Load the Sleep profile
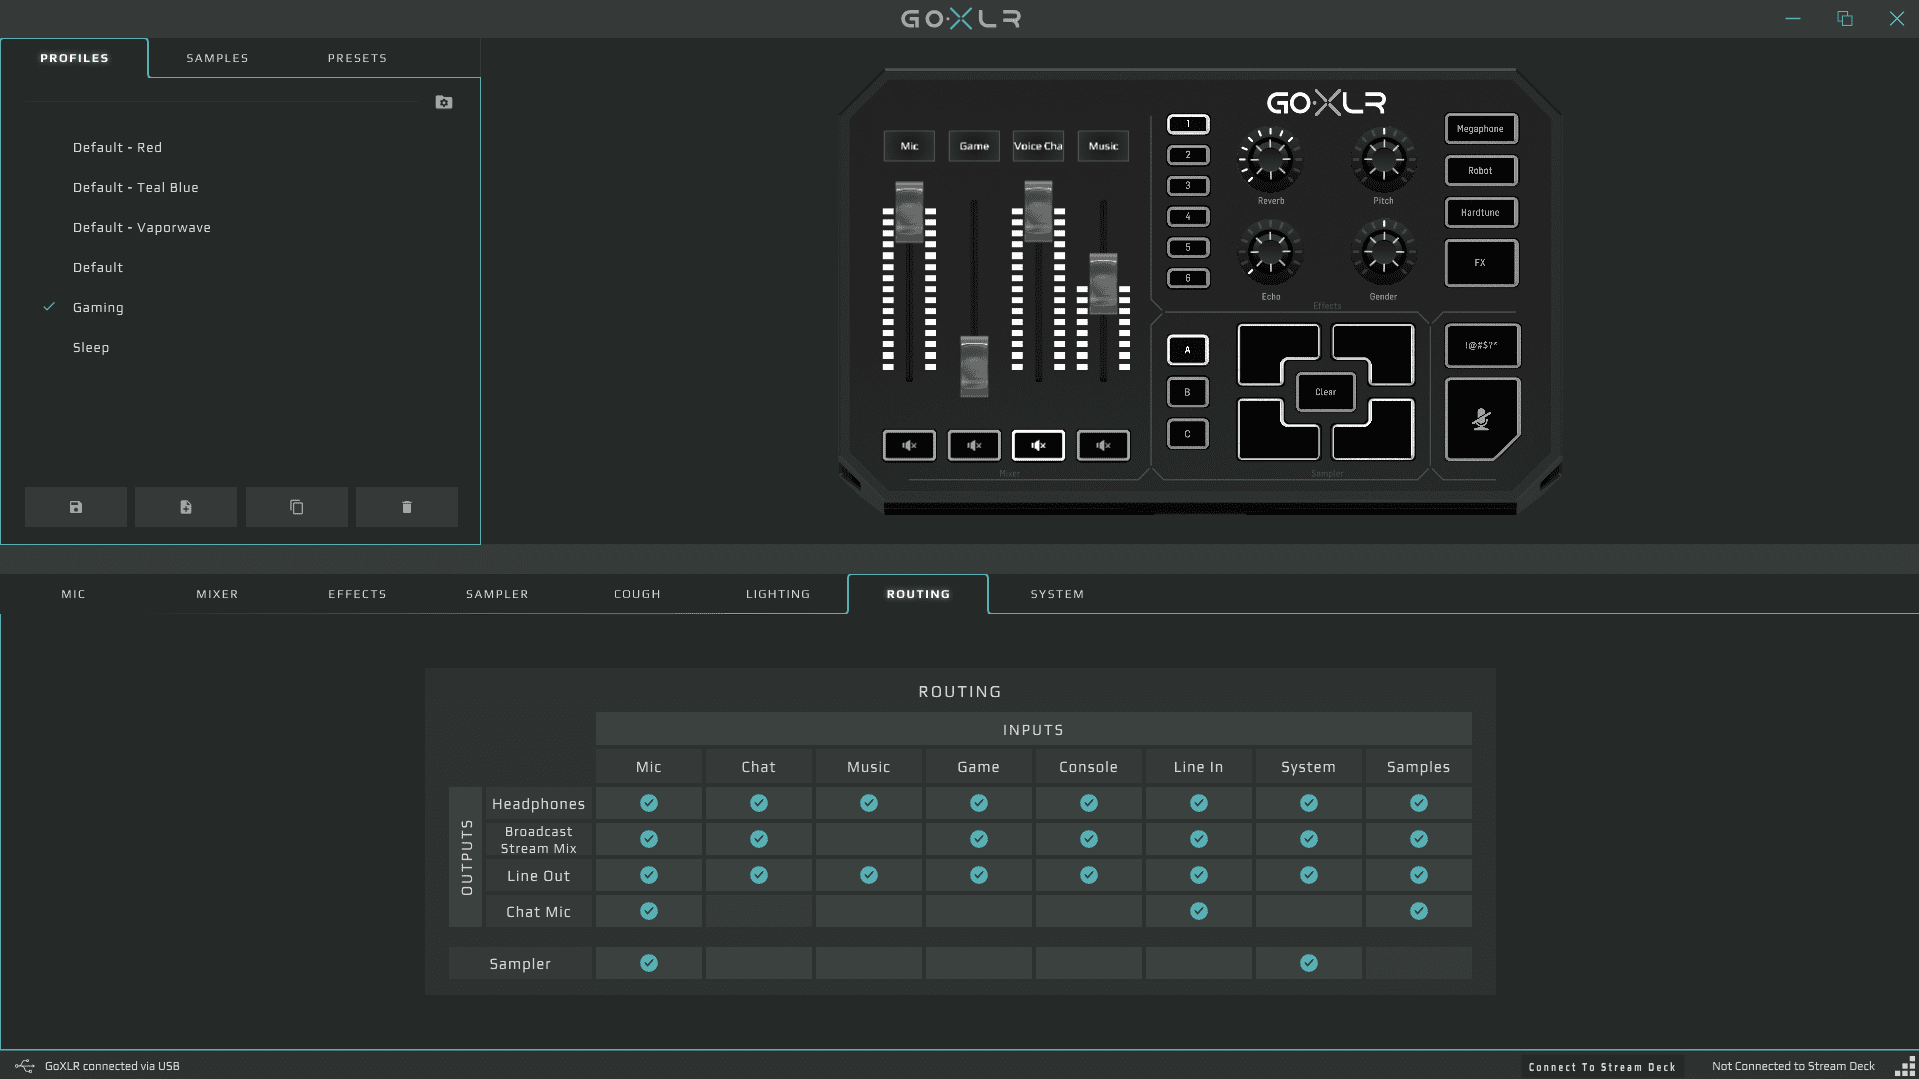The width and height of the screenshot is (1919, 1079). (91, 348)
